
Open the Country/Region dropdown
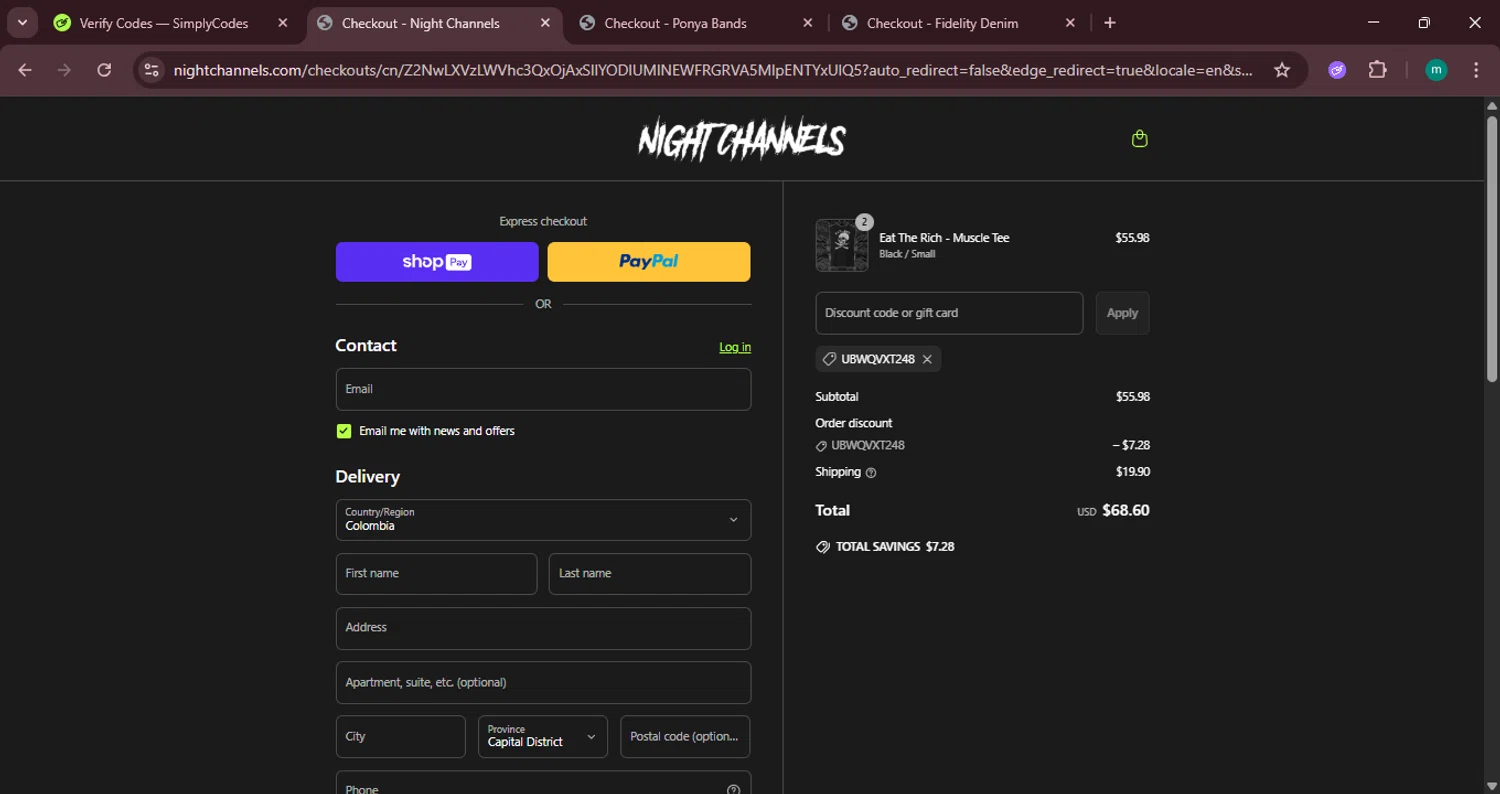(x=543, y=520)
